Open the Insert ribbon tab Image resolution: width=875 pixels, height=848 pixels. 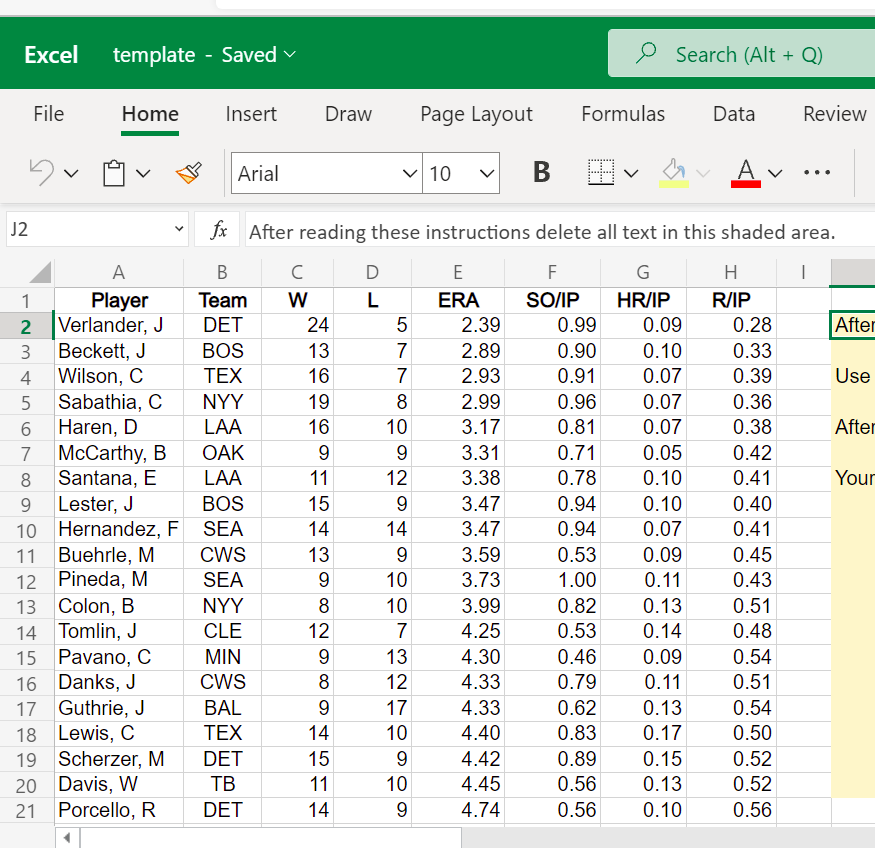251,114
